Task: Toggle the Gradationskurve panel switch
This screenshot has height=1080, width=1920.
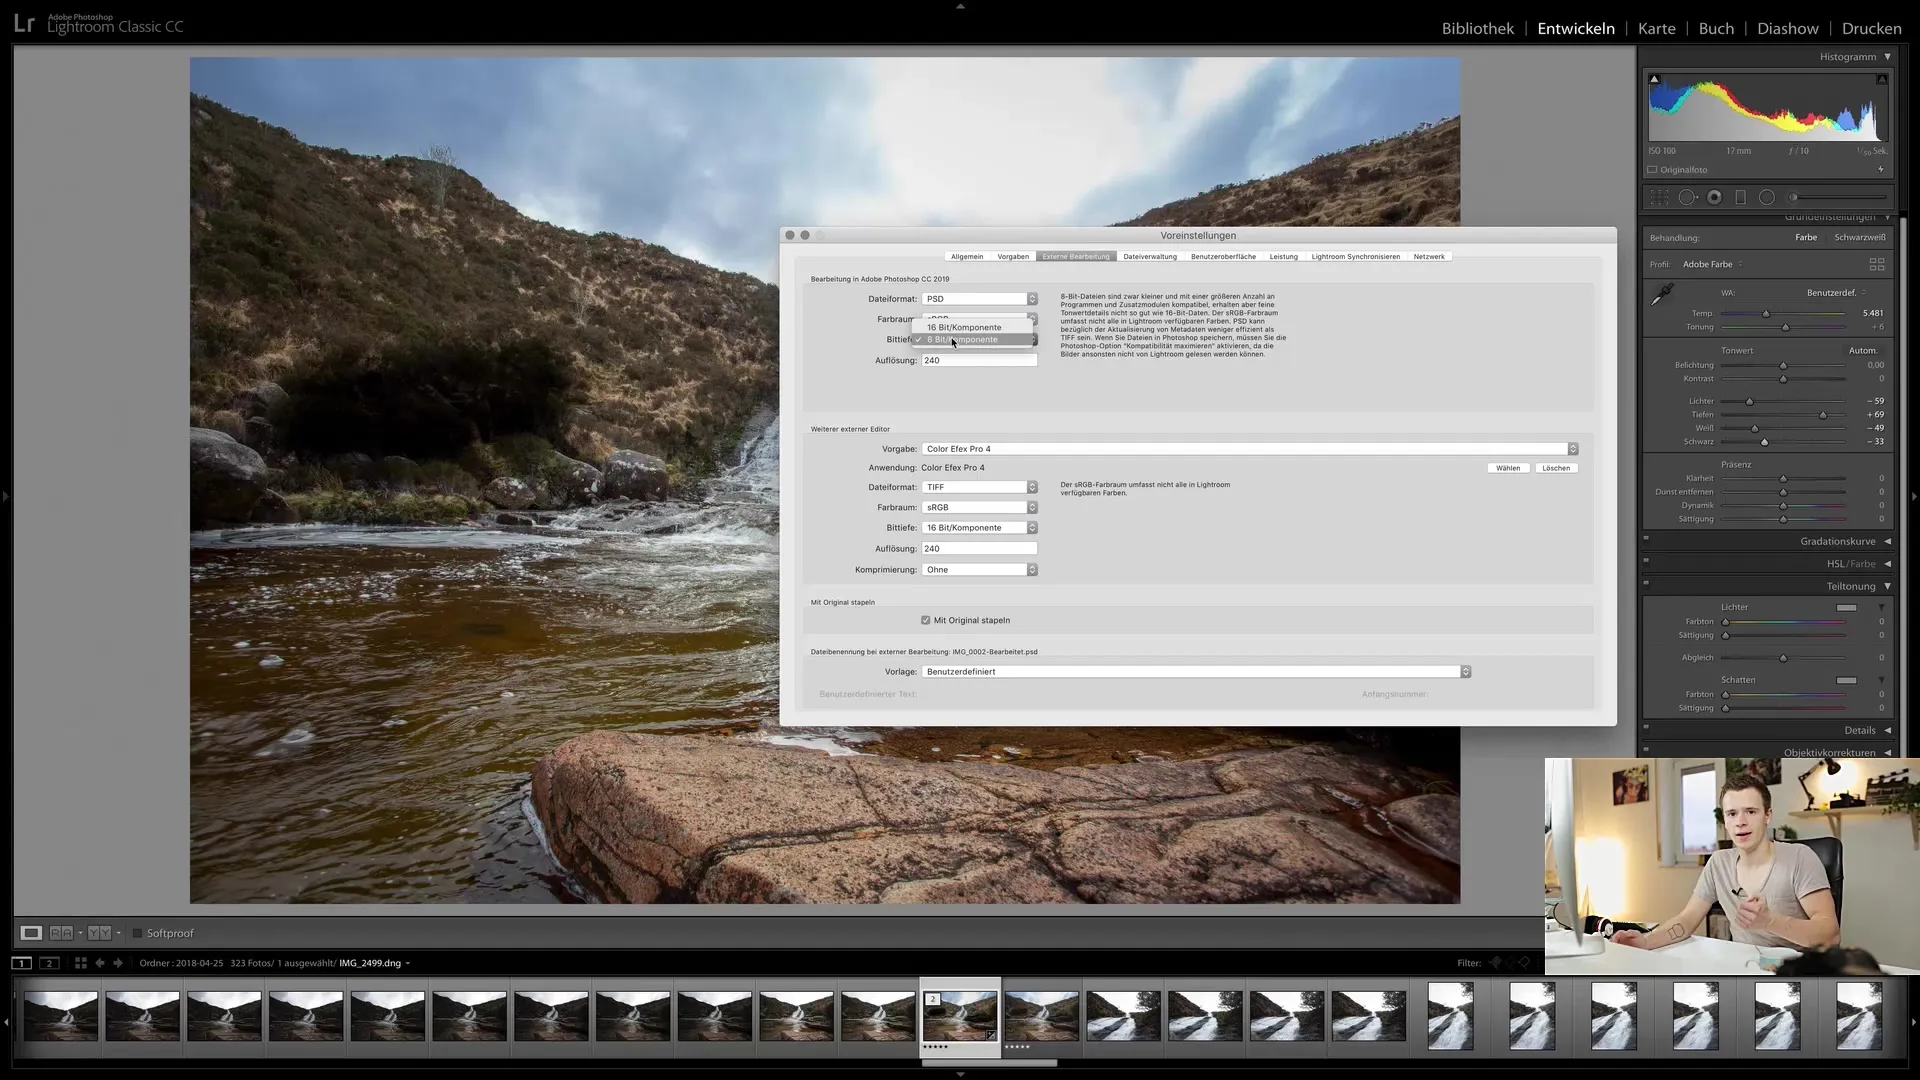Action: coord(1646,538)
